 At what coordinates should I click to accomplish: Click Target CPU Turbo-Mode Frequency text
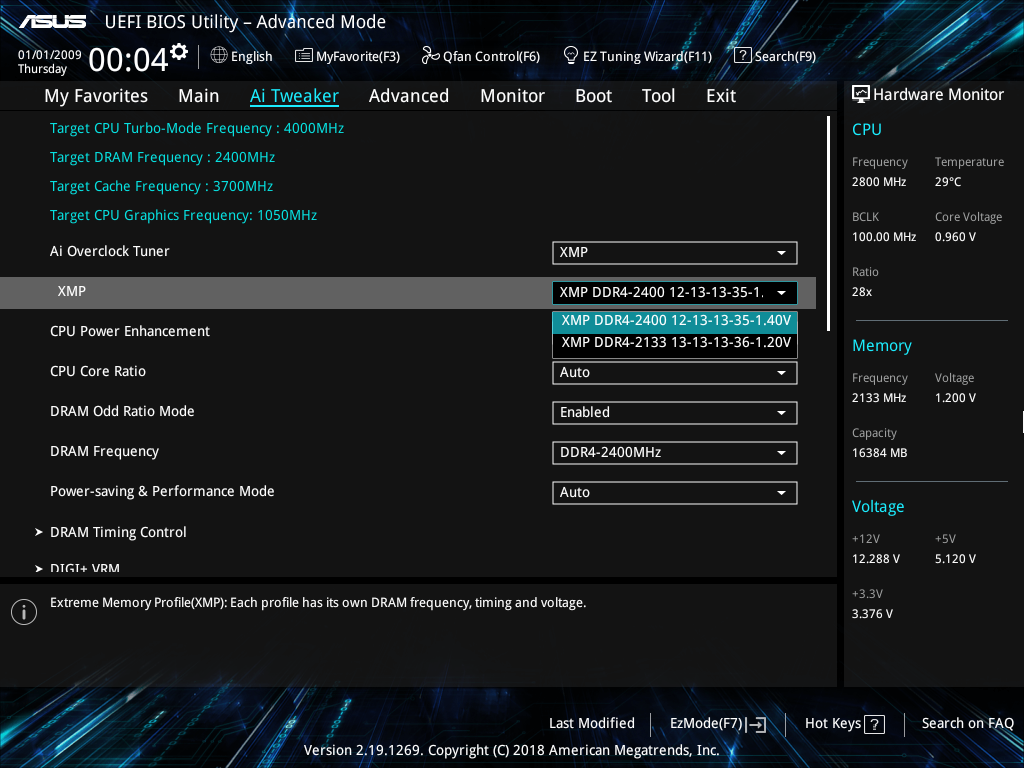tap(197, 129)
